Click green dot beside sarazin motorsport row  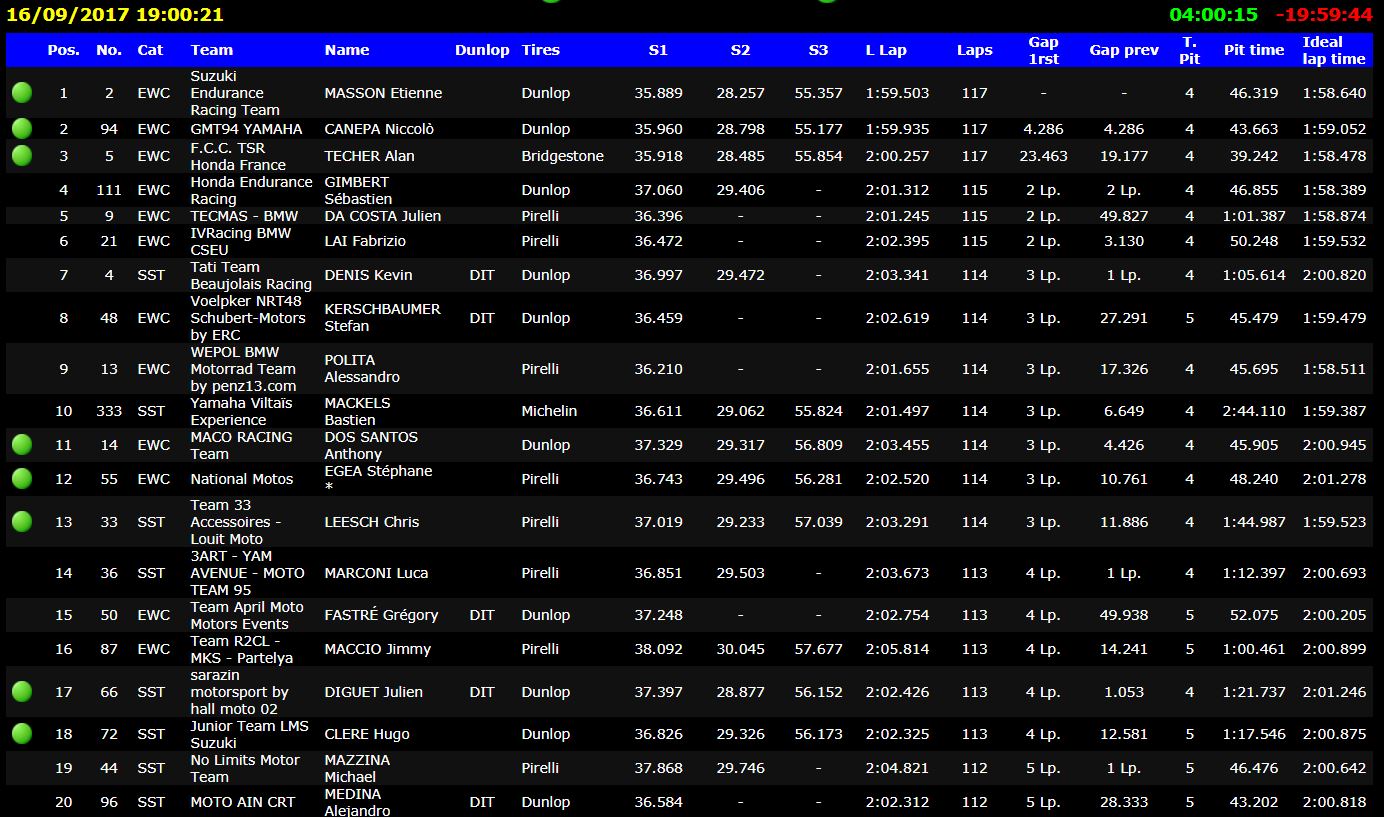pyautogui.click(x=22, y=692)
